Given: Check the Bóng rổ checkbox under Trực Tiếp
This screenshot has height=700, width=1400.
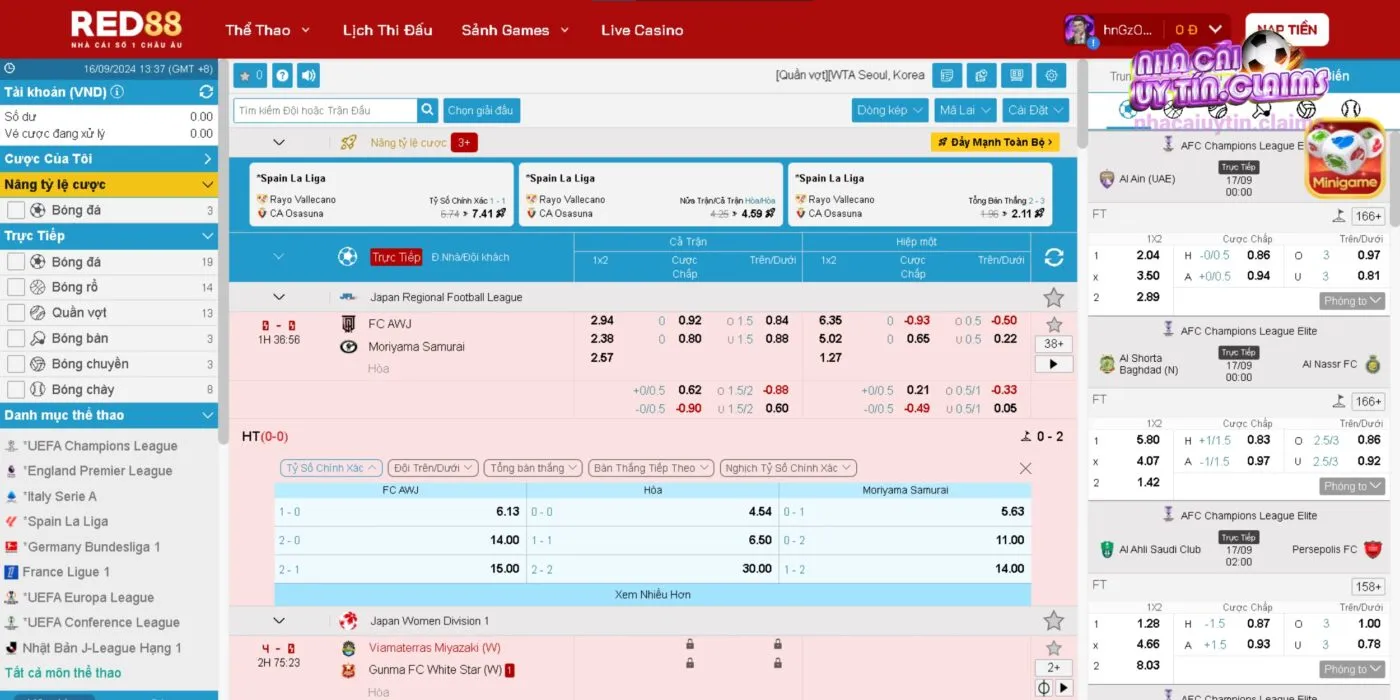Looking at the screenshot, I should pyautogui.click(x=16, y=287).
